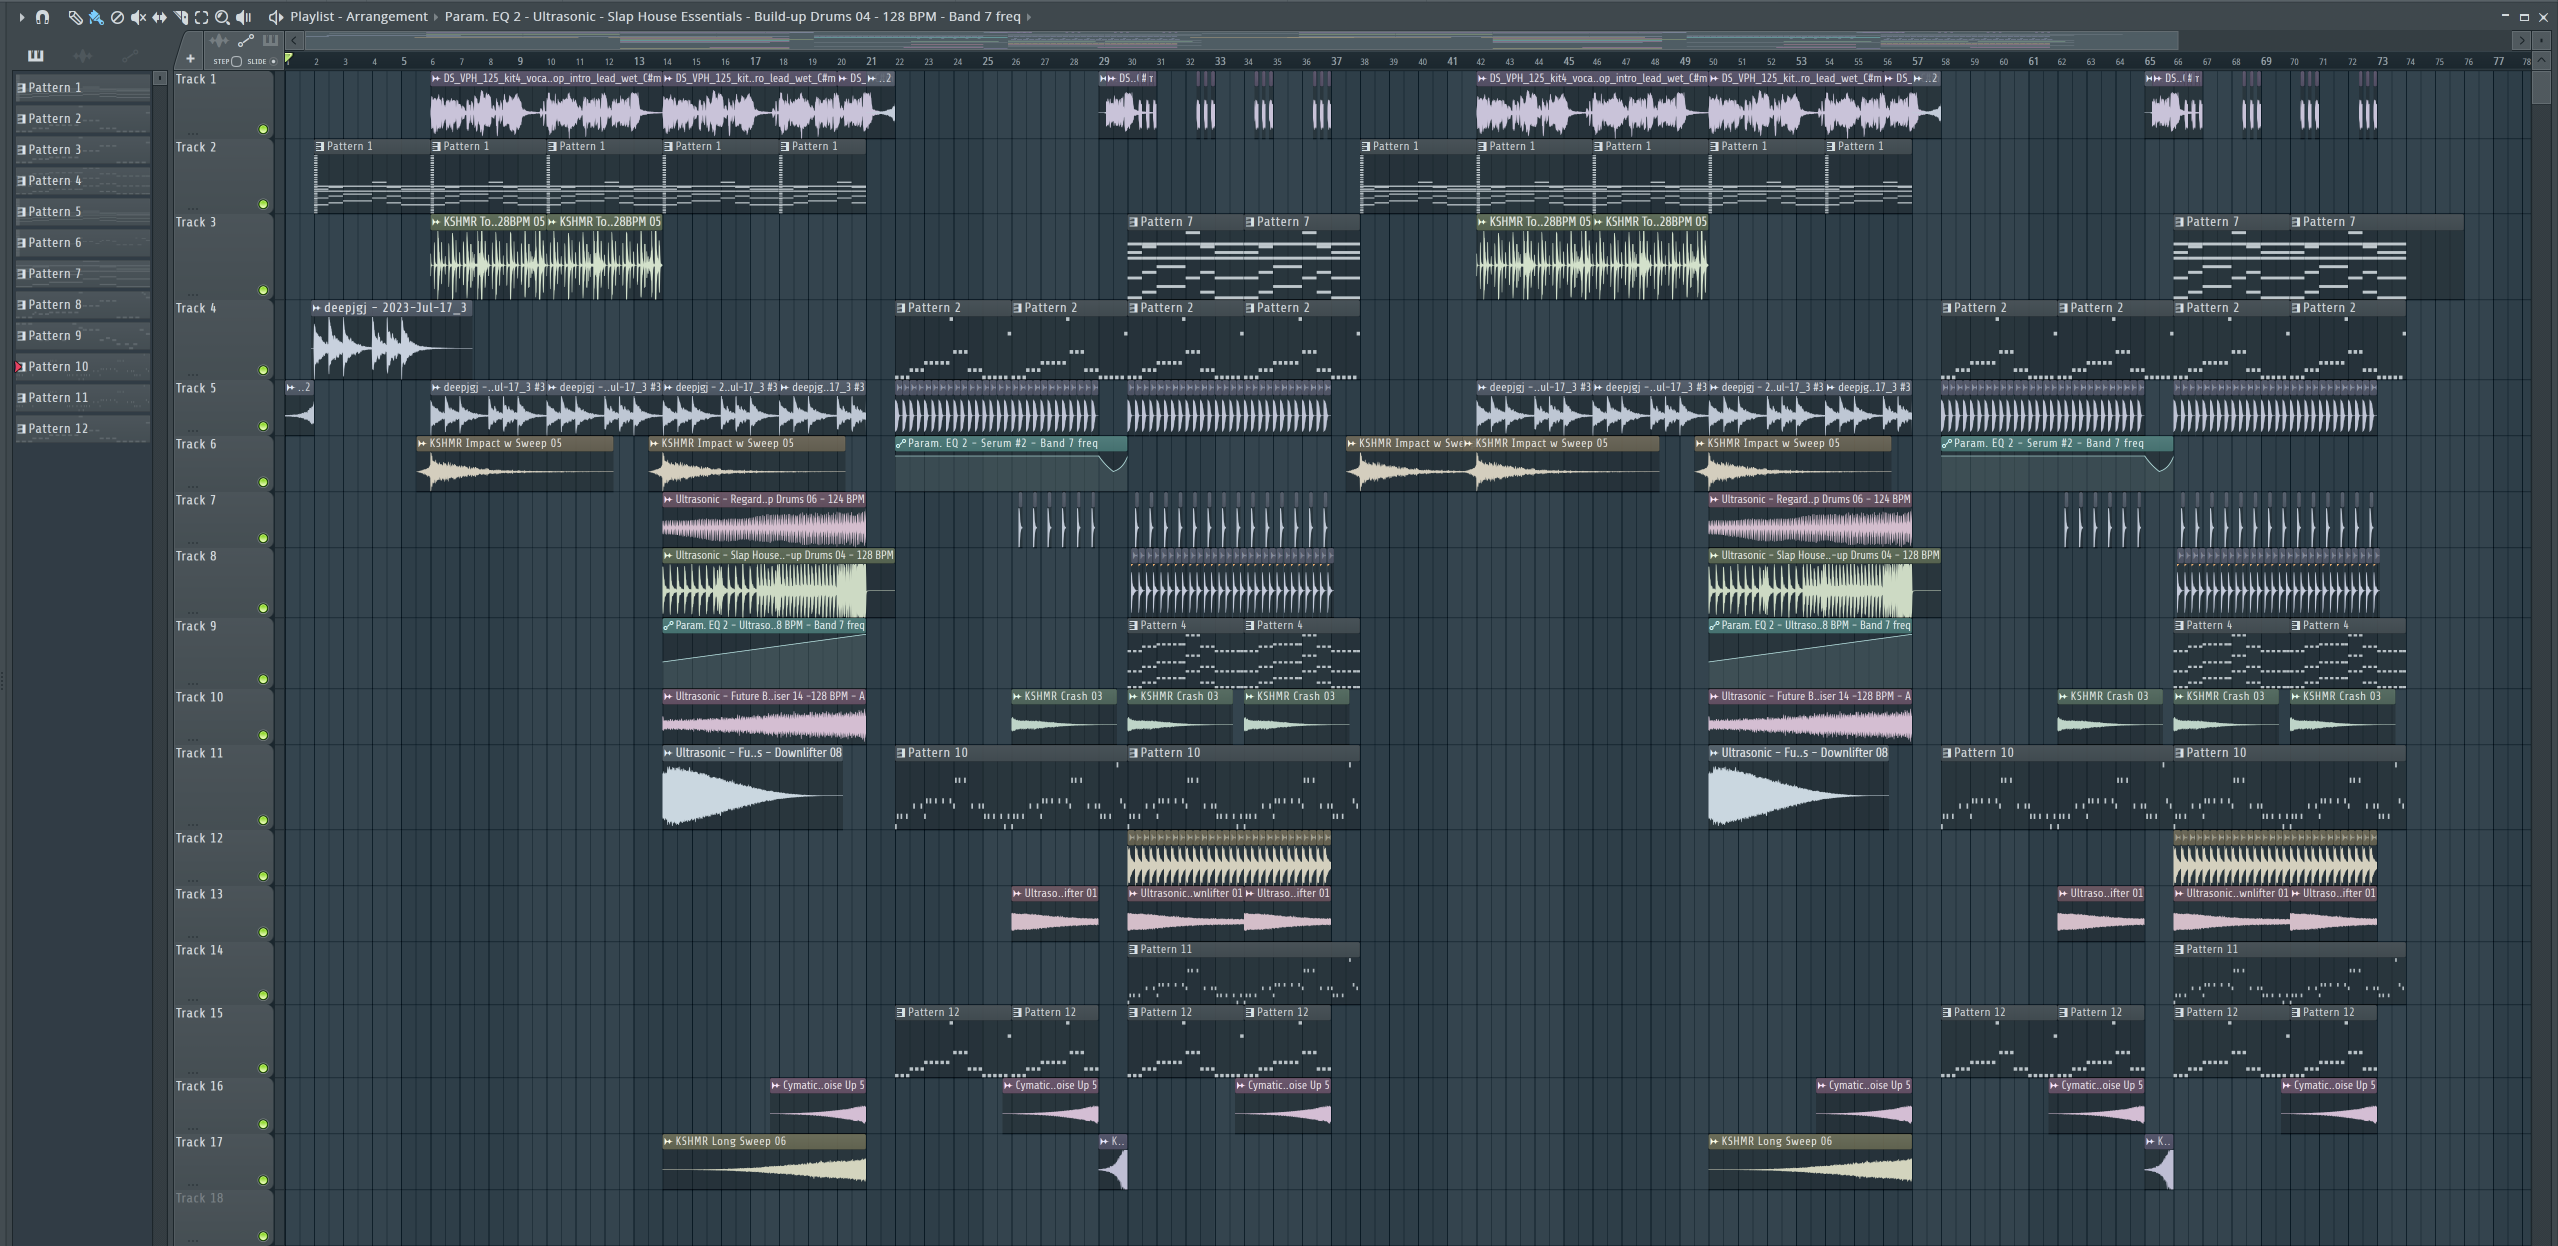Click the playhead marker at bar 1

pyautogui.click(x=289, y=60)
